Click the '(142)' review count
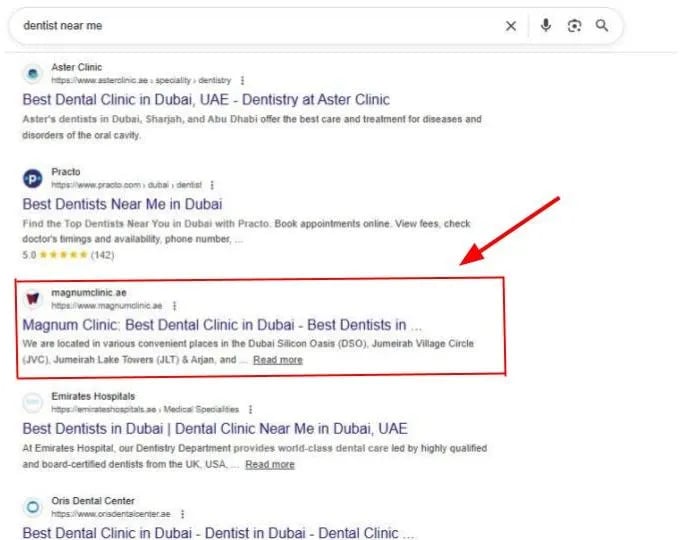 tap(103, 255)
